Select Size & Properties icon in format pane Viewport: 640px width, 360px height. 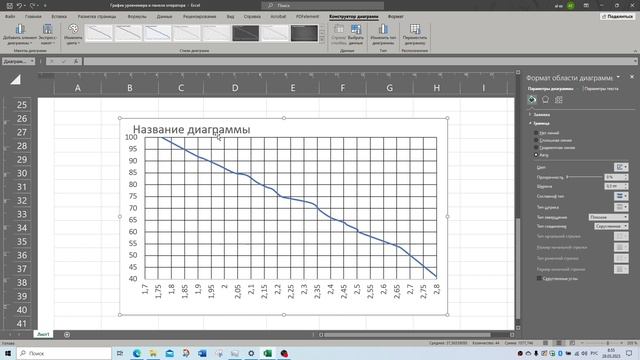click(558, 100)
